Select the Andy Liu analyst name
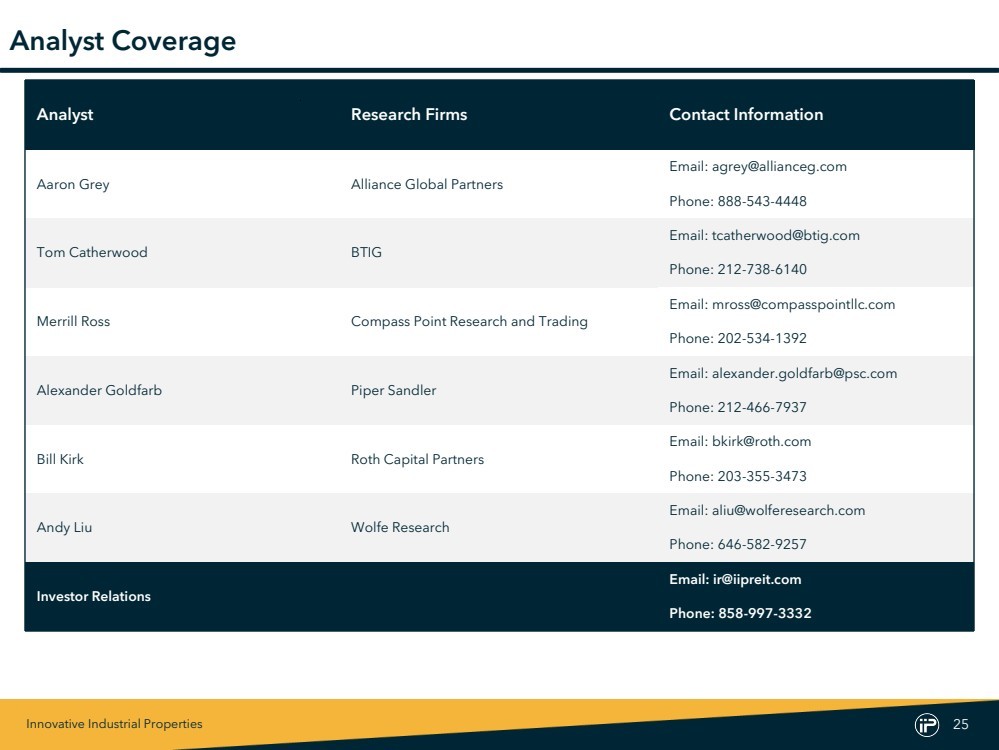This screenshot has width=999, height=750. pyautogui.click(x=64, y=528)
